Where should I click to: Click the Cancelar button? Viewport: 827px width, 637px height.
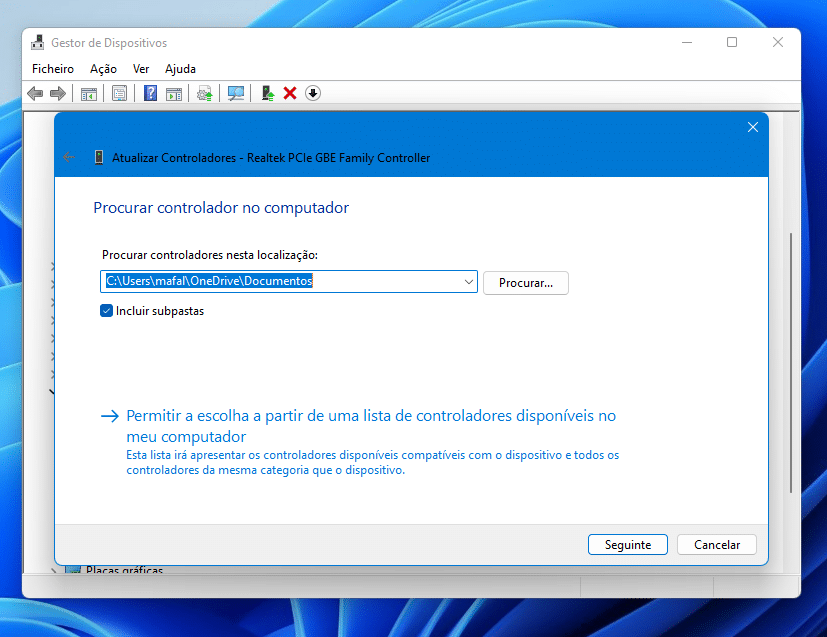(717, 545)
